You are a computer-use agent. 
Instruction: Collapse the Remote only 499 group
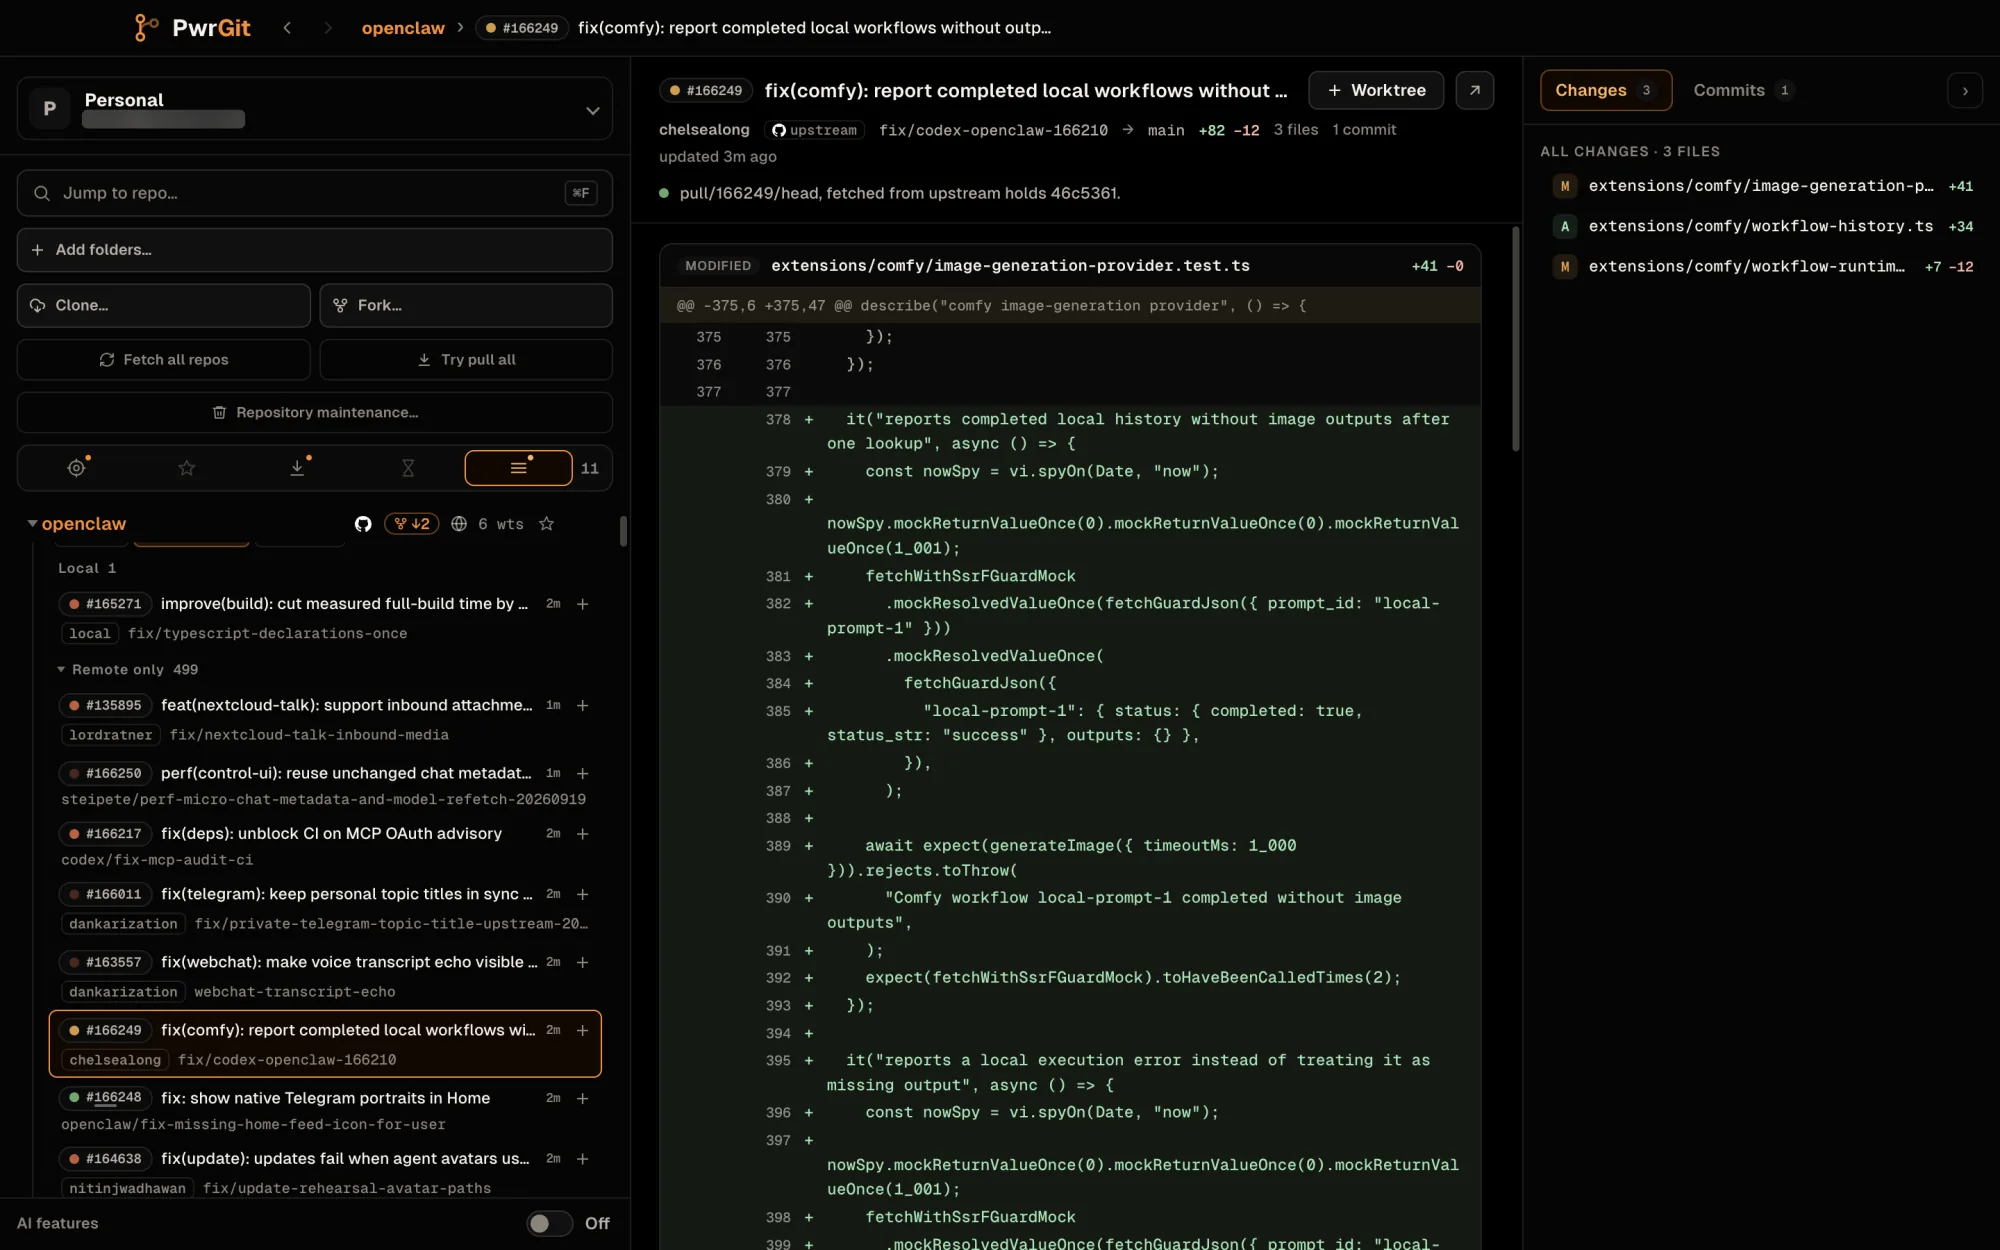point(61,669)
